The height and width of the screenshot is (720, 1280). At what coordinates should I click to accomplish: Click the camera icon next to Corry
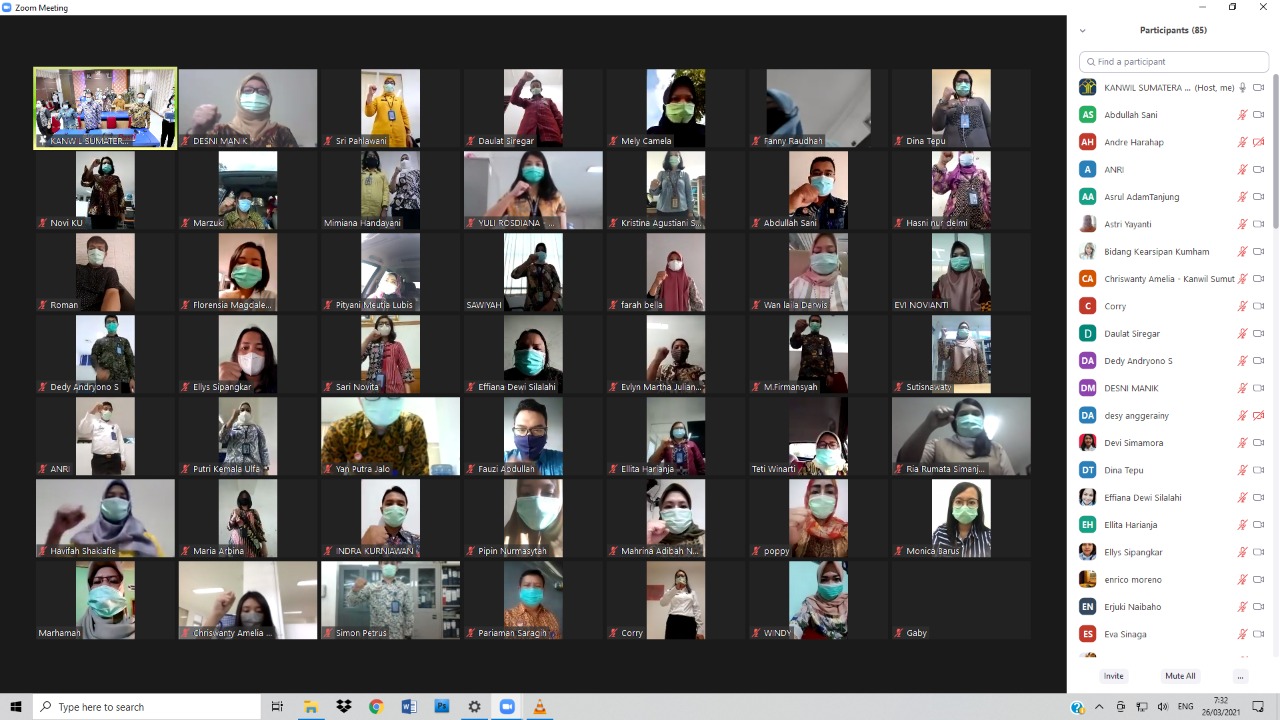(x=1259, y=306)
